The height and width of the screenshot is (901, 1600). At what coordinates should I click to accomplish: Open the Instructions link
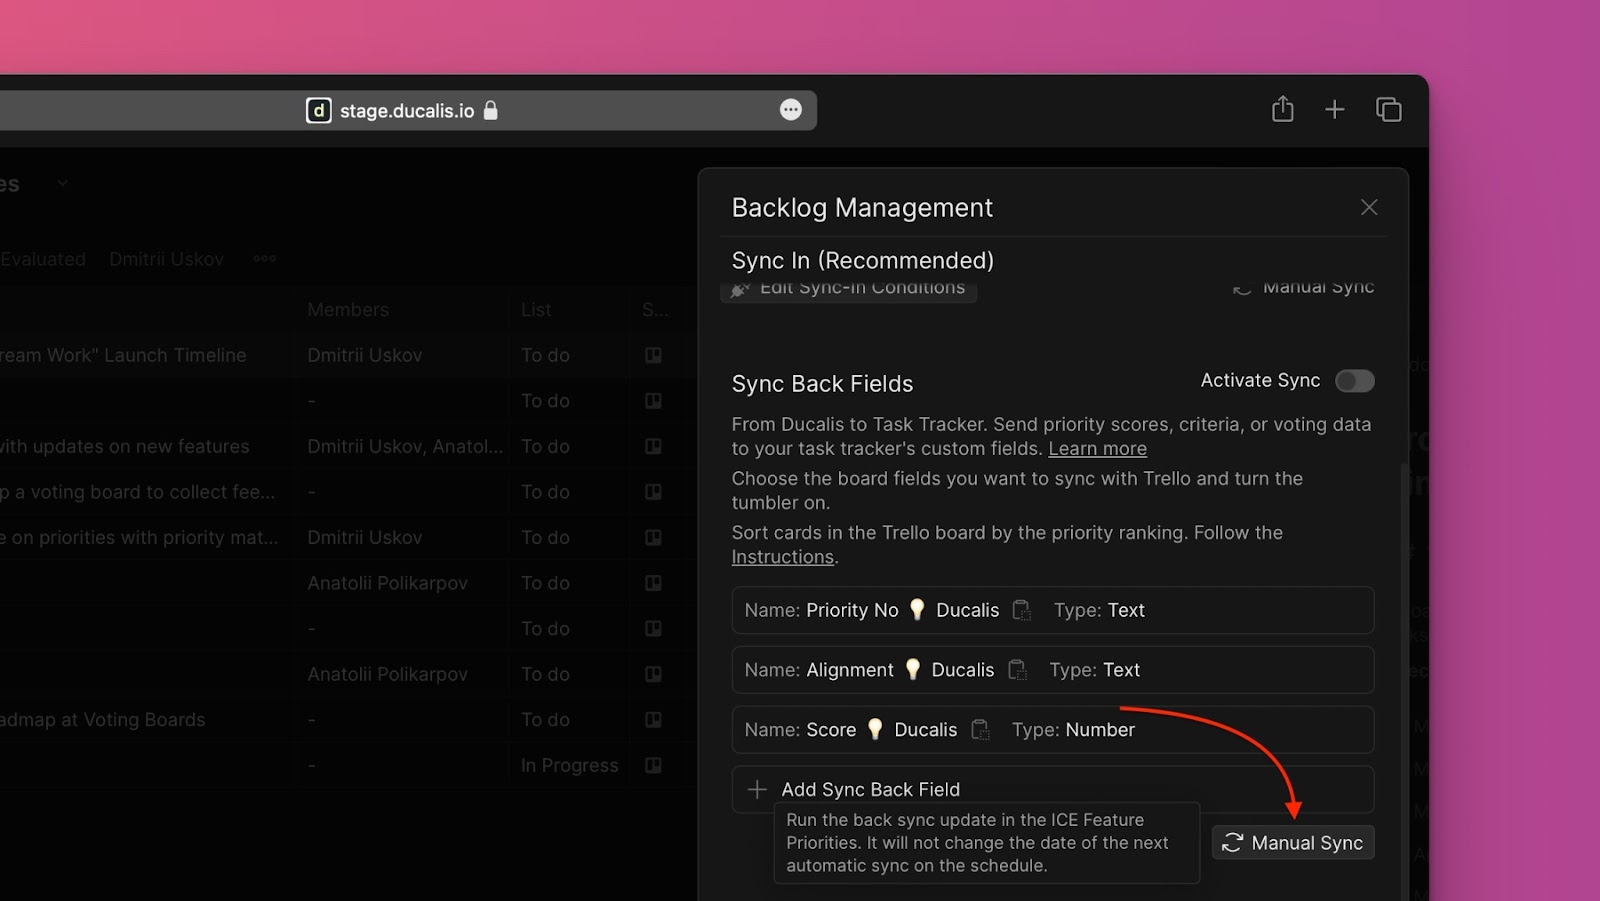tap(782, 557)
